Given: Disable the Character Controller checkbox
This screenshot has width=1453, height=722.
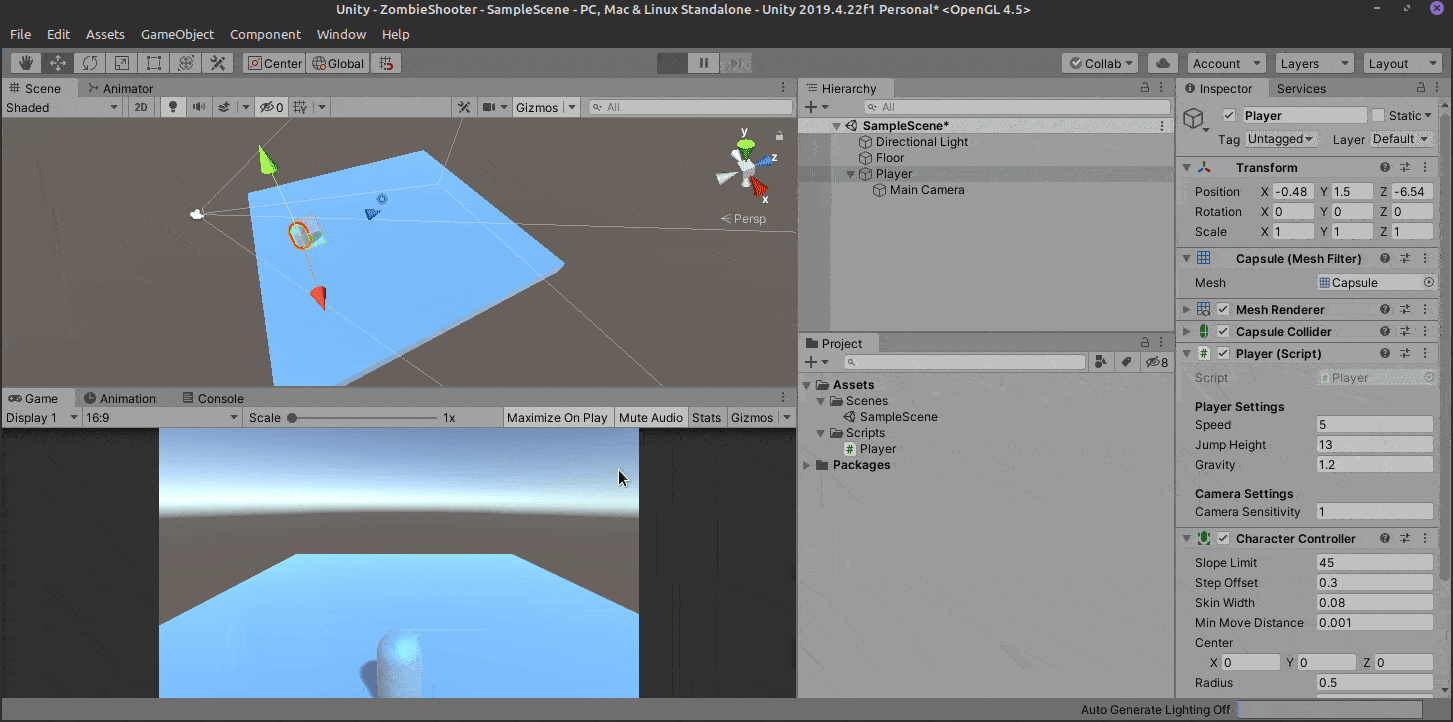Looking at the screenshot, I should pos(1222,539).
